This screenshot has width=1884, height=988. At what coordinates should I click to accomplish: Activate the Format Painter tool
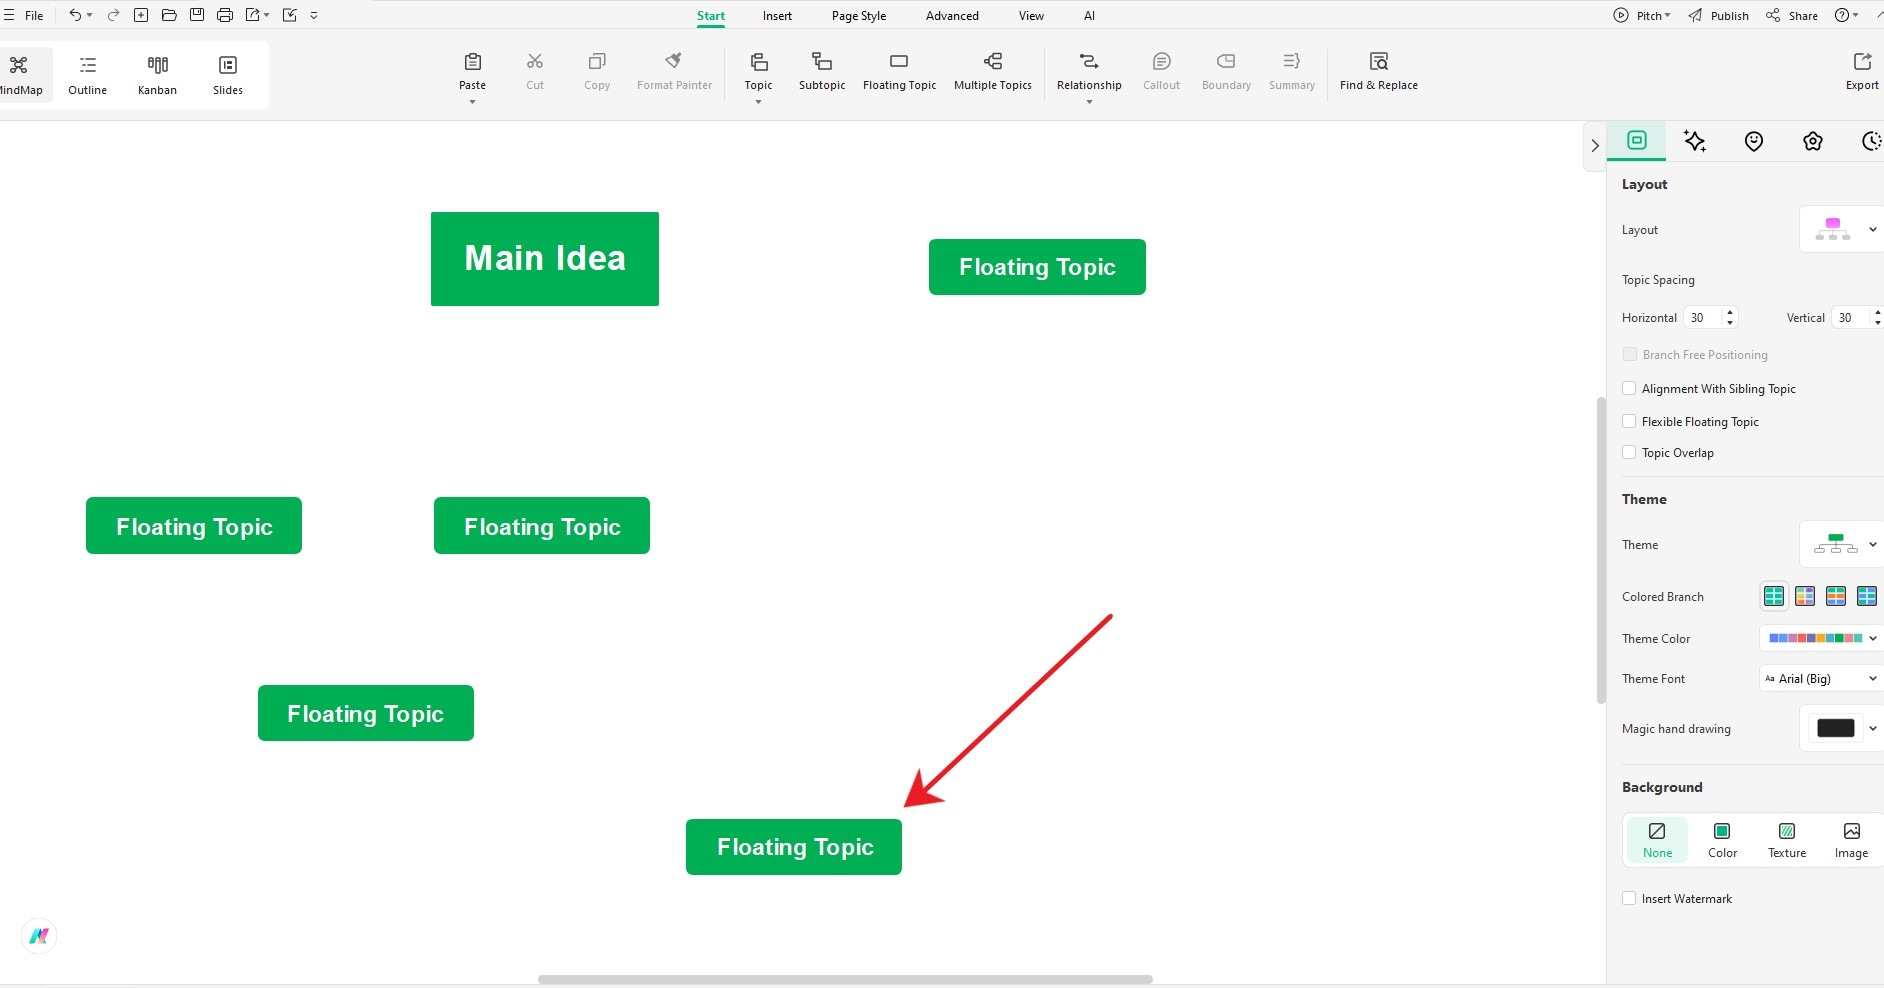pyautogui.click(x=674, y=71)
